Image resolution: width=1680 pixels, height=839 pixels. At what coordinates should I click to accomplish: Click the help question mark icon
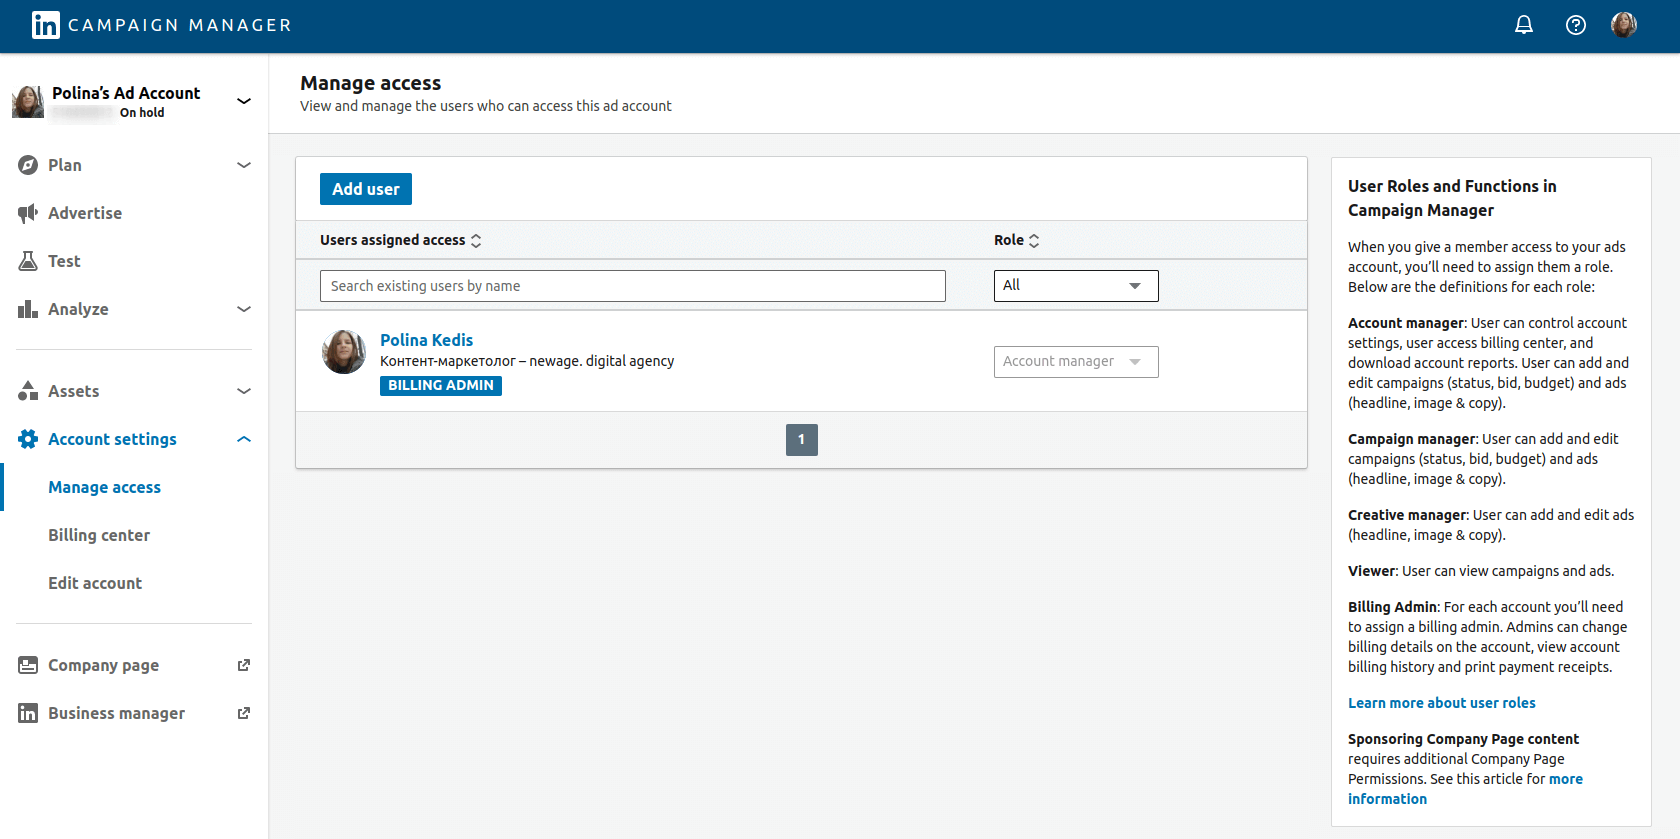tap(1575, 25)
